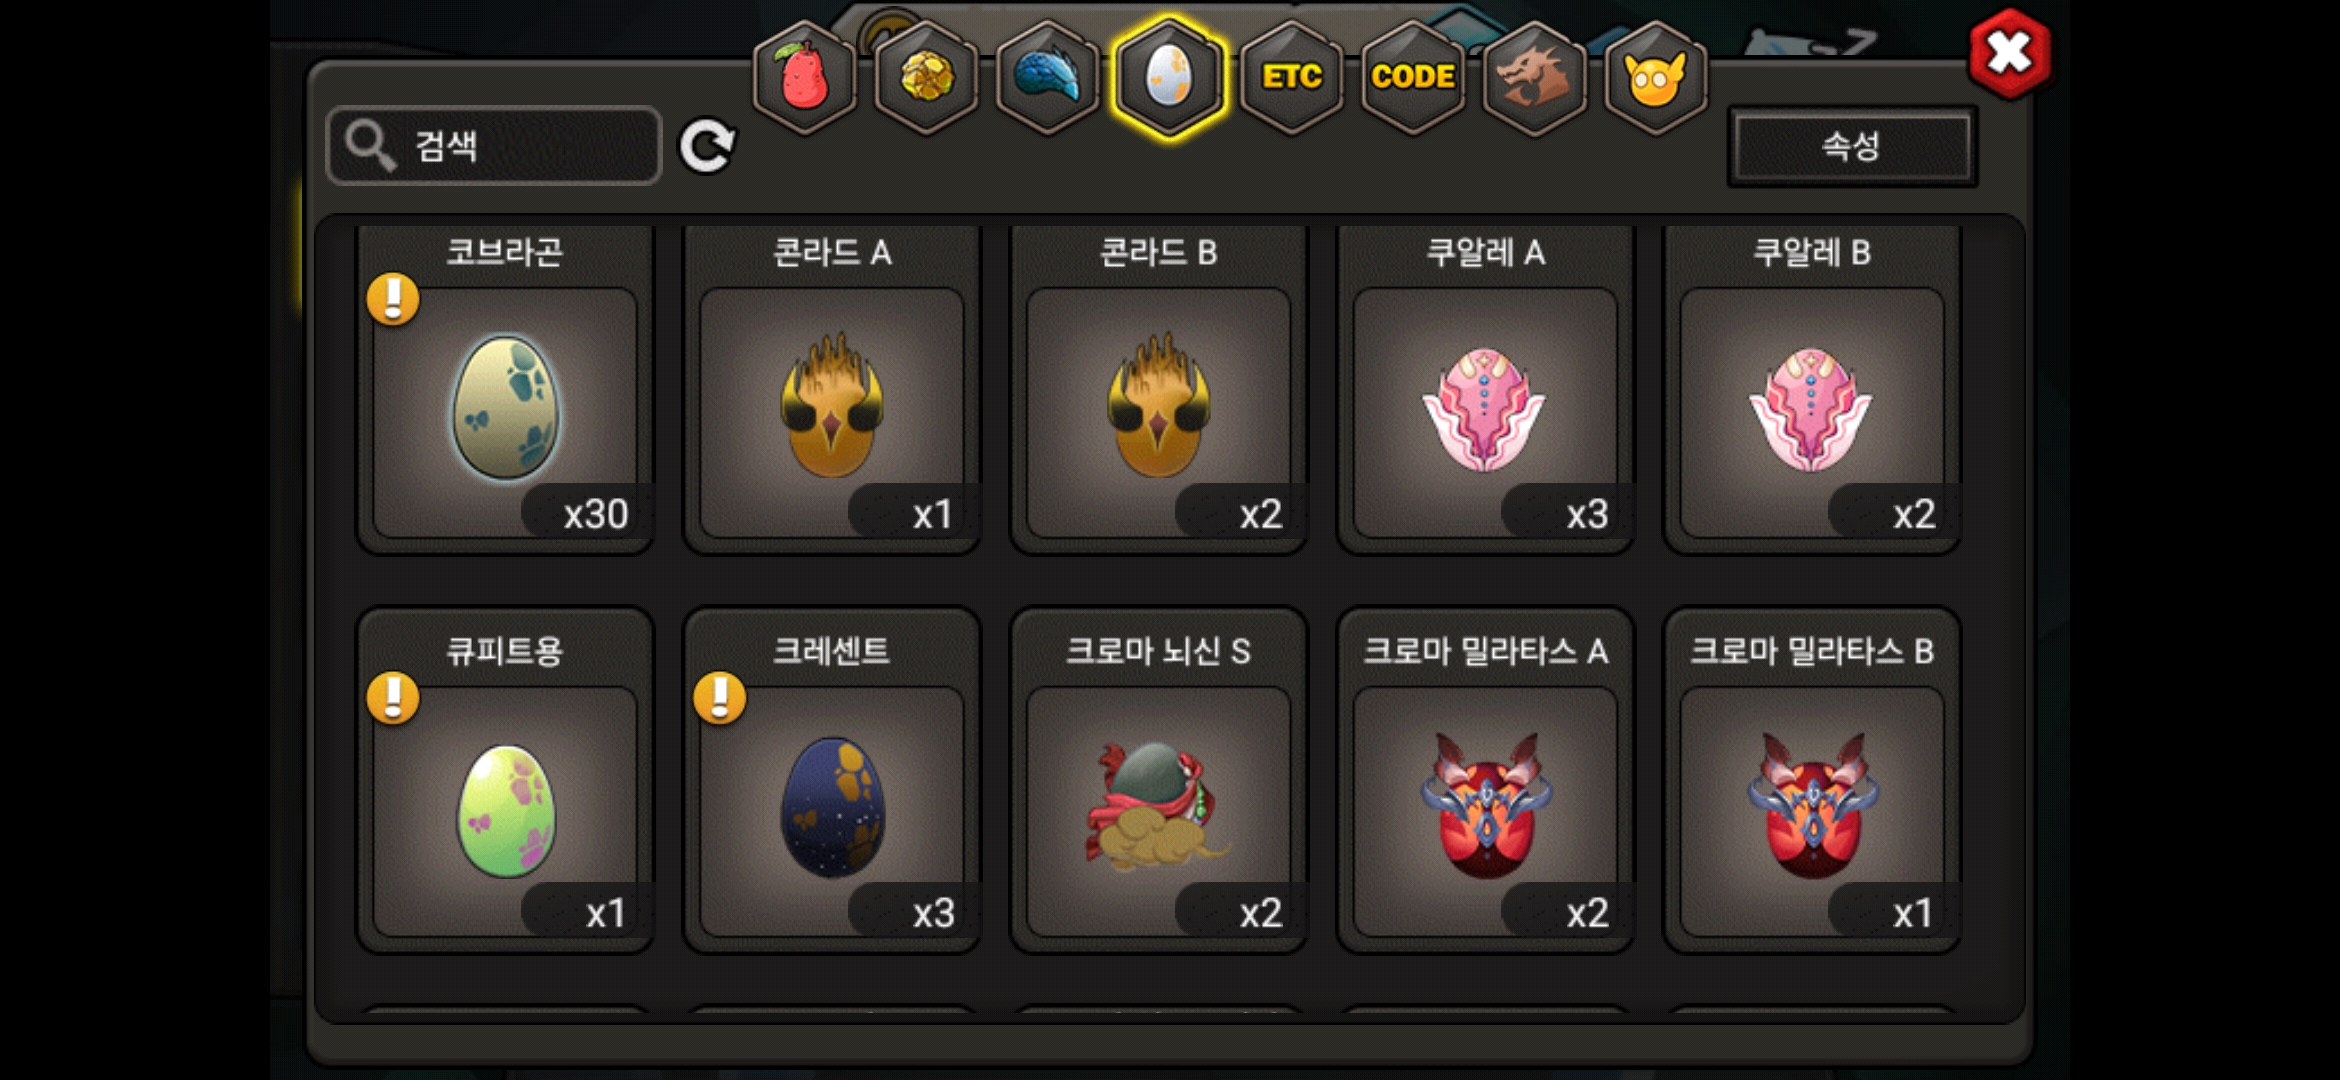The width and height of the screenshot is (2340, 1080).
Task: Click the refresh arrow next to search
Action: pyautogui.click(x=707, y=147)
